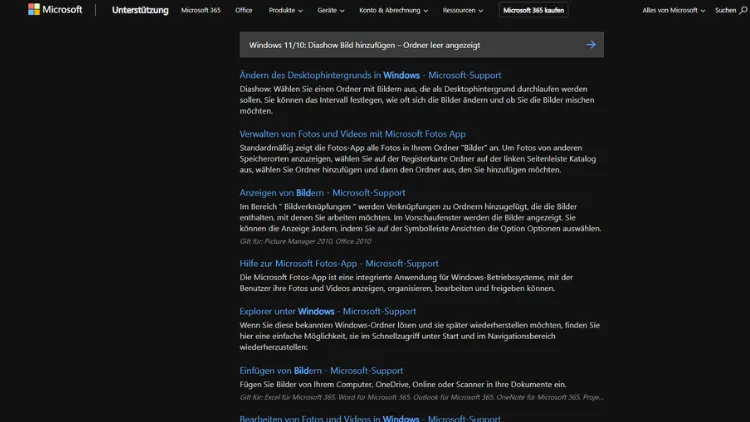750x422 pixels.
Task: Open Verwalten von Fotos und Videos result
Action: [x=353, y=134]
